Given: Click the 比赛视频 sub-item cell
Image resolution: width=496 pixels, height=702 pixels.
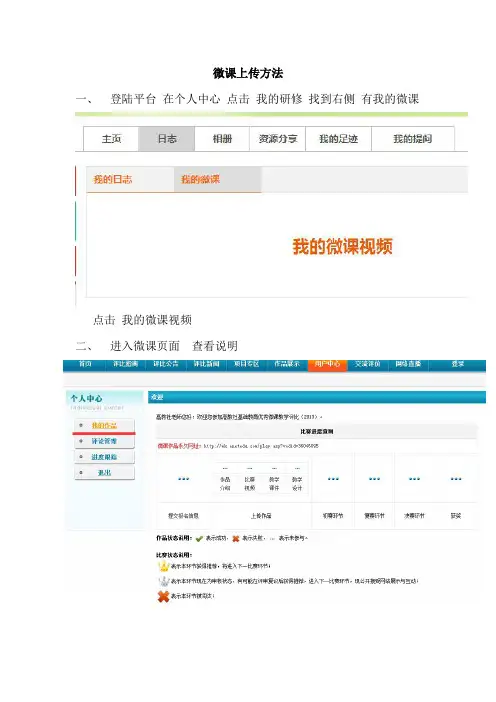Looking at the screenshot, I should click(249, 484).
